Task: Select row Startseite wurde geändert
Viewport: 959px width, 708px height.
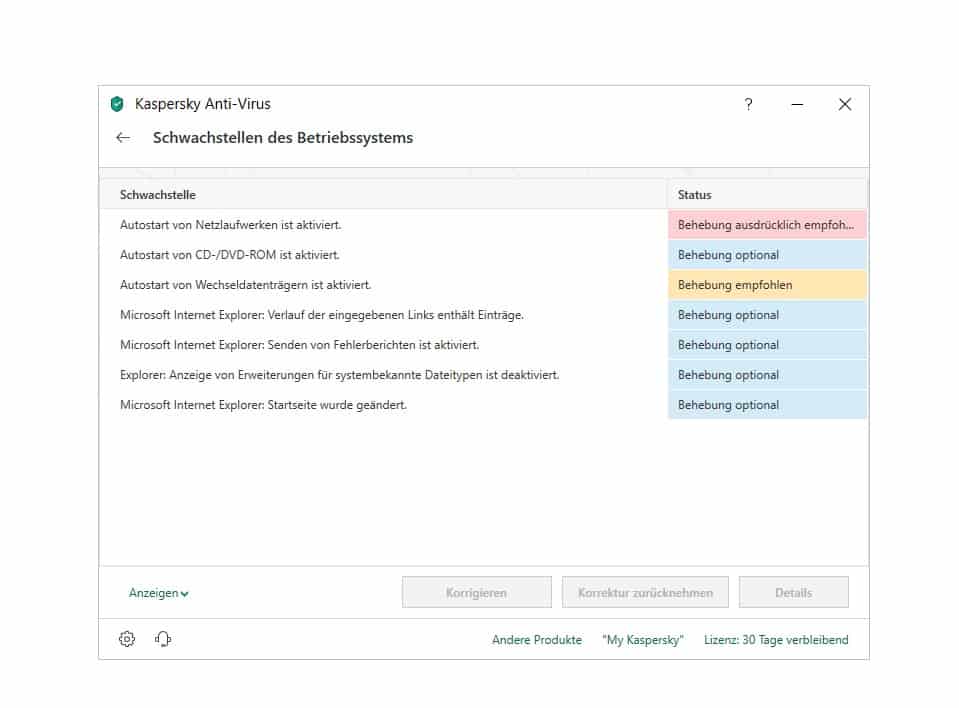Action: click(483, 405)
